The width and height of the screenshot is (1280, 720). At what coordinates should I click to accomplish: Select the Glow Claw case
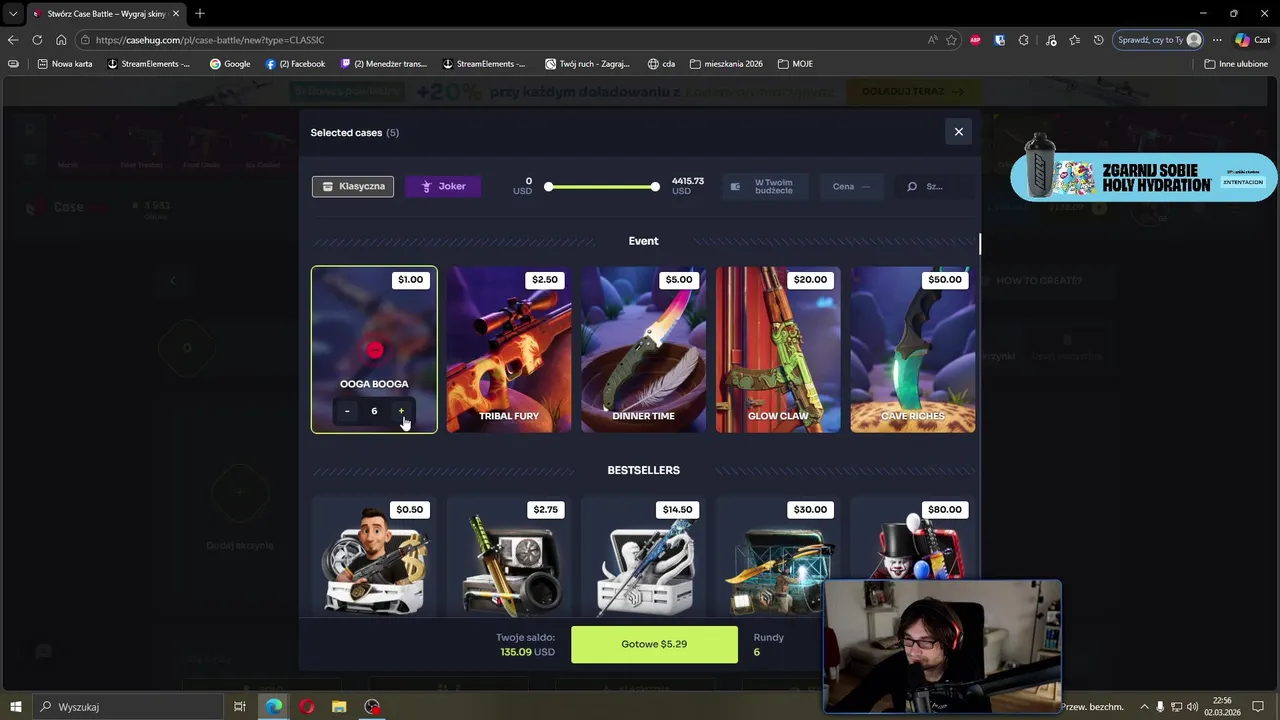point(778,349)
